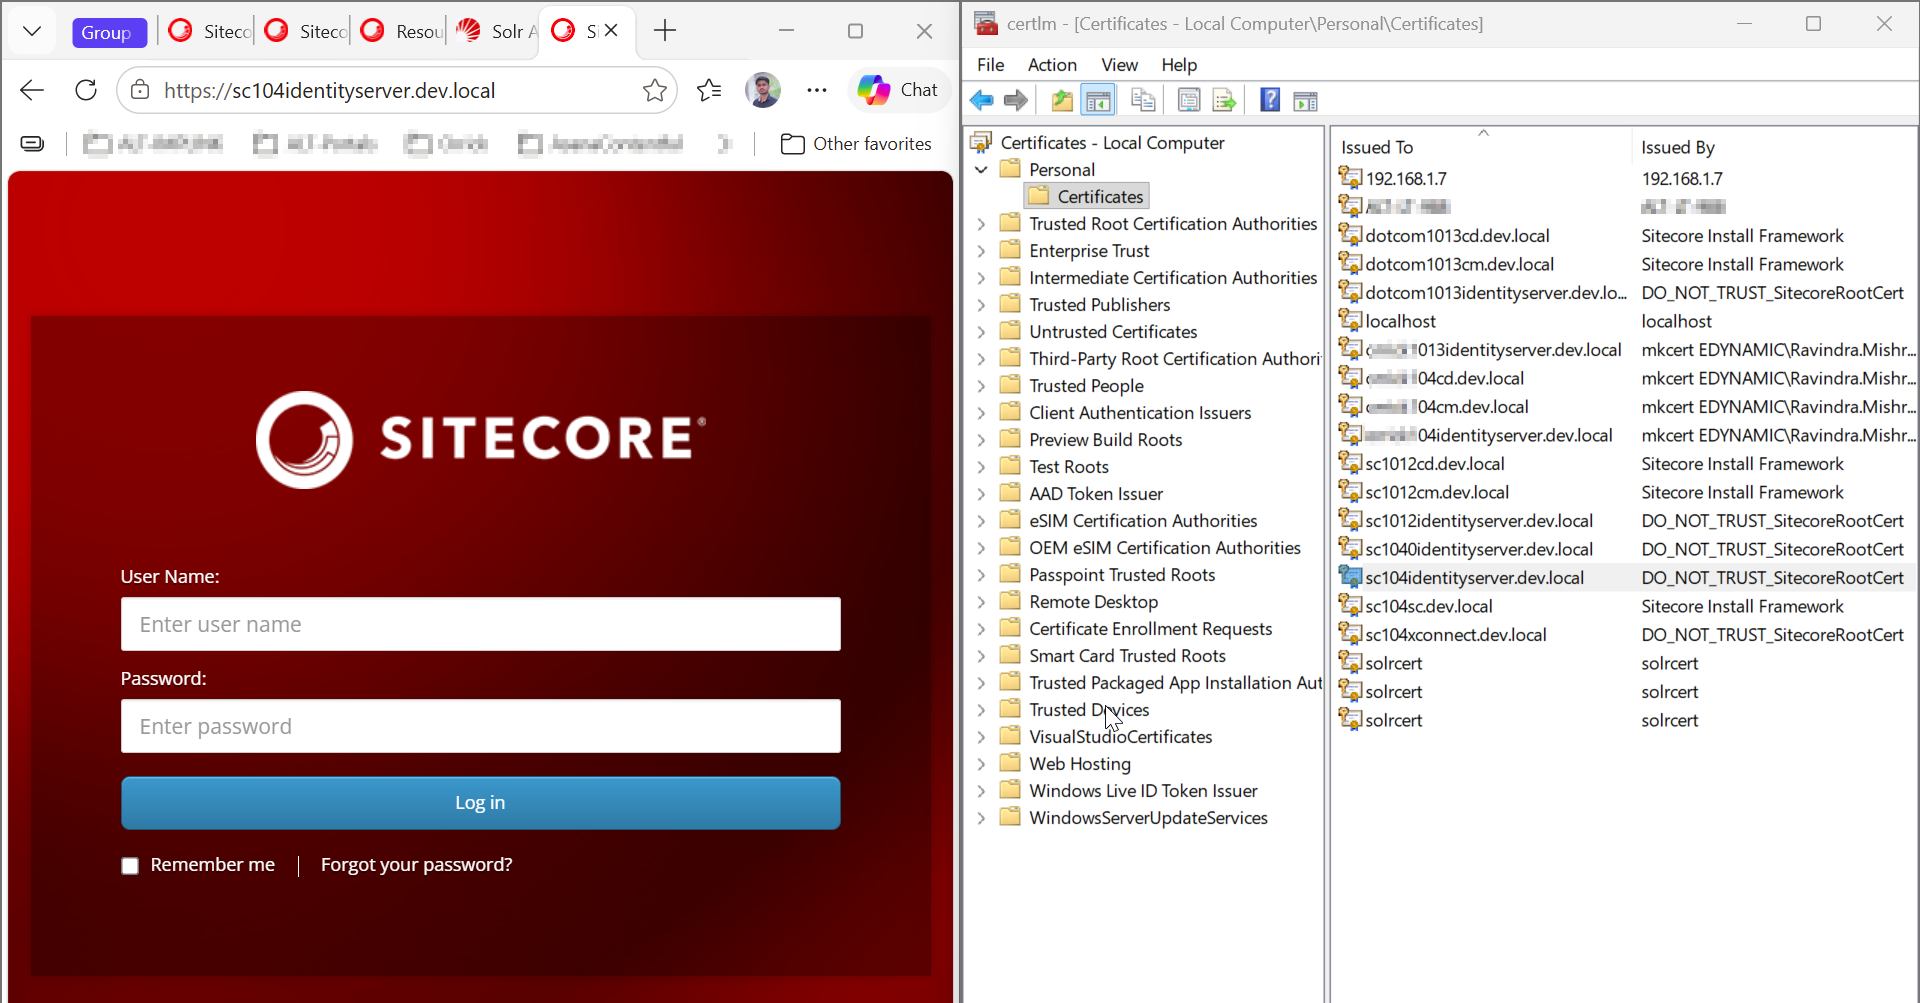Screen dimensions: 1920x1003
Task: Open Edge Settings and more menu
Action: click(817, 90)
